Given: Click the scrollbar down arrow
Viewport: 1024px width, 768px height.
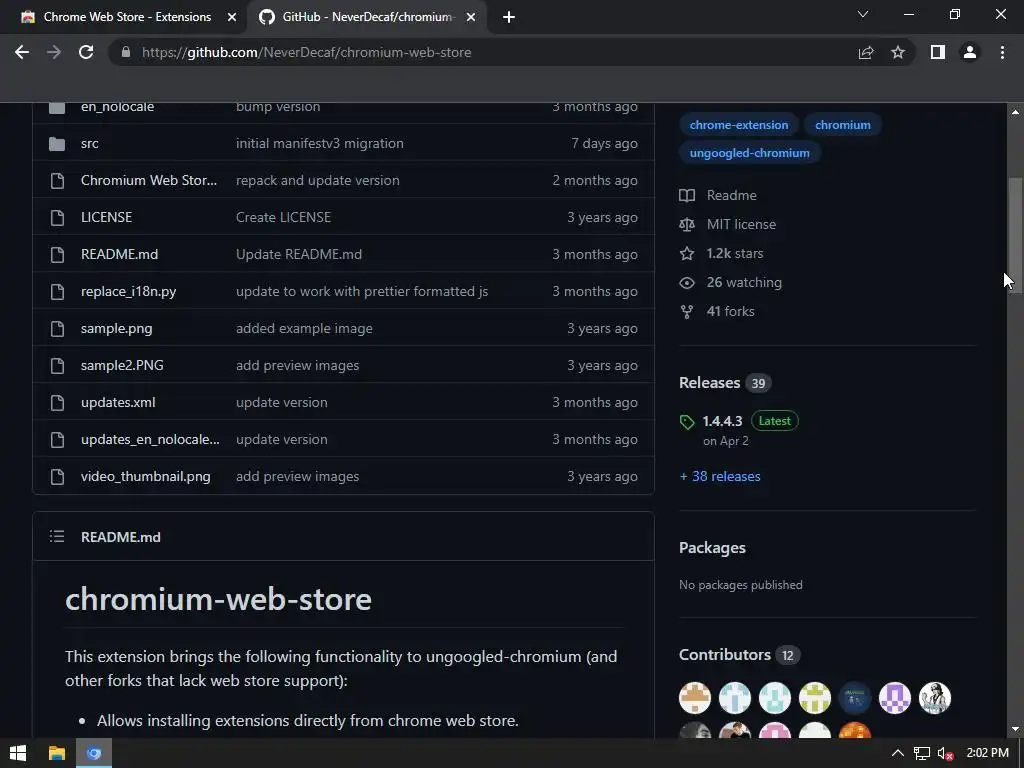Looking at the screenshot, I should pos(1015,729).
